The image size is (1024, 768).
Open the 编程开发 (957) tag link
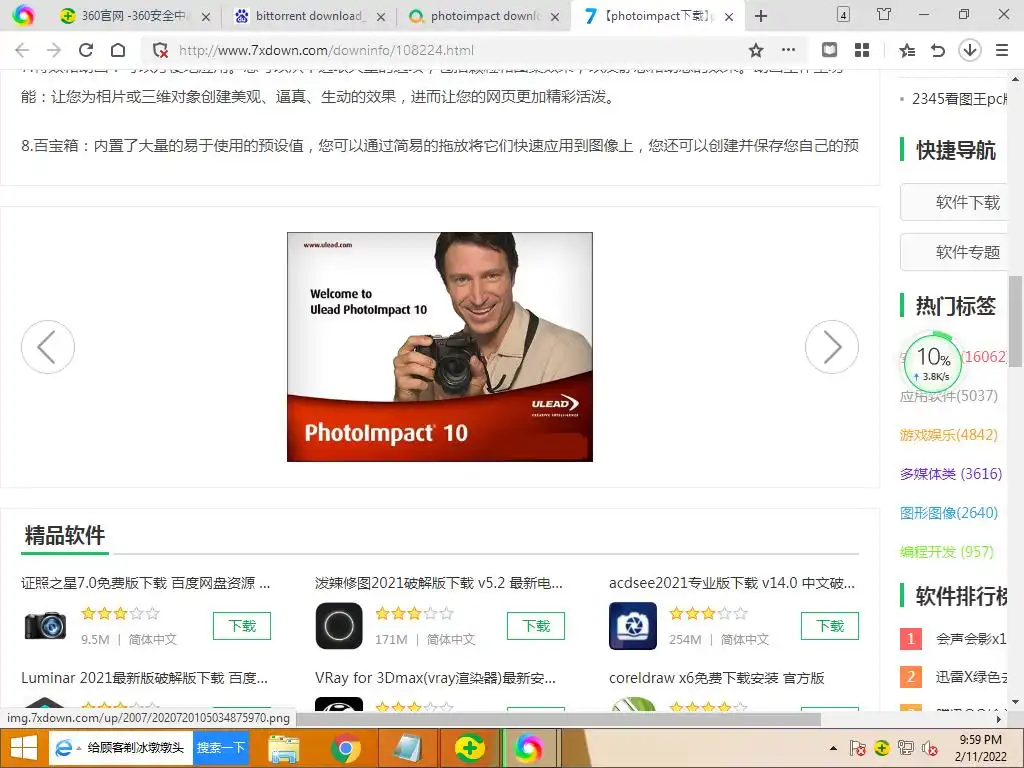[947, 552]
